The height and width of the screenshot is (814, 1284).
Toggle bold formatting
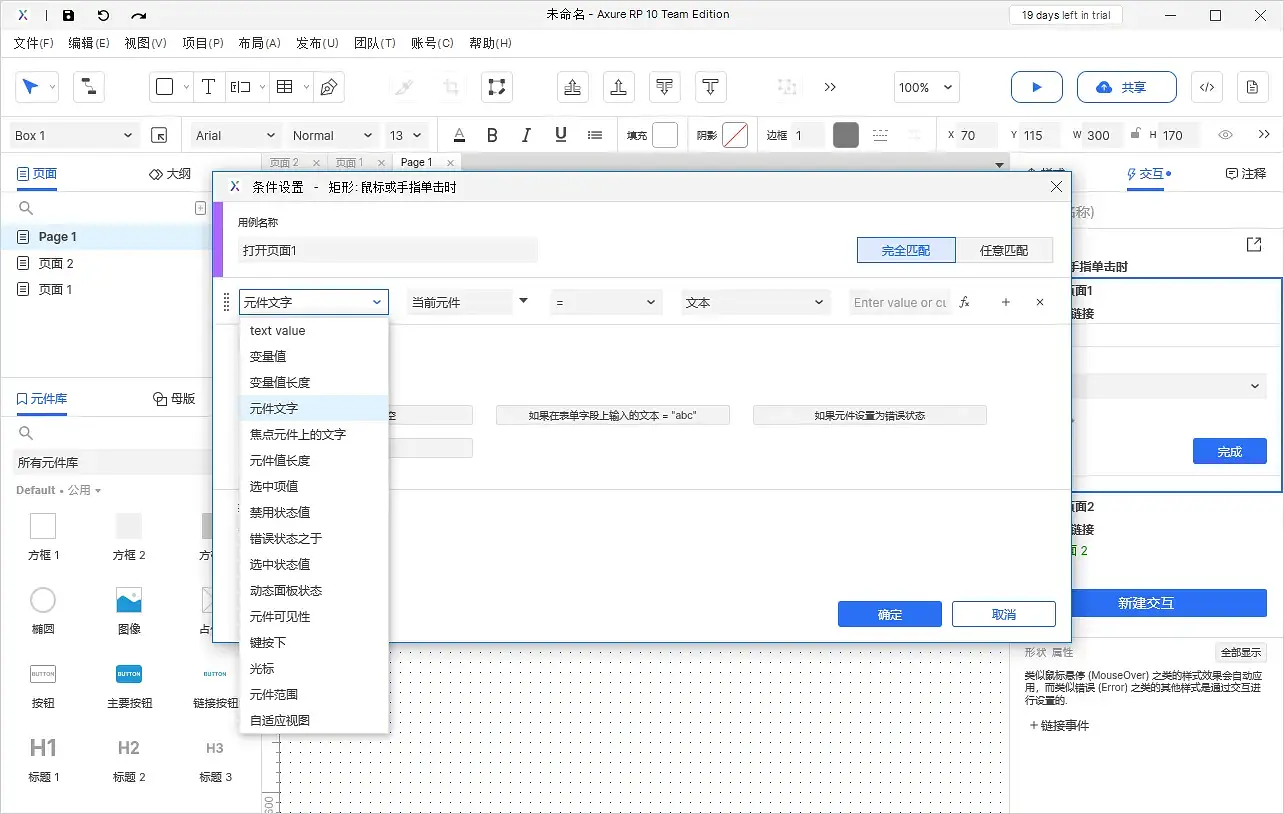pos(492,134)
